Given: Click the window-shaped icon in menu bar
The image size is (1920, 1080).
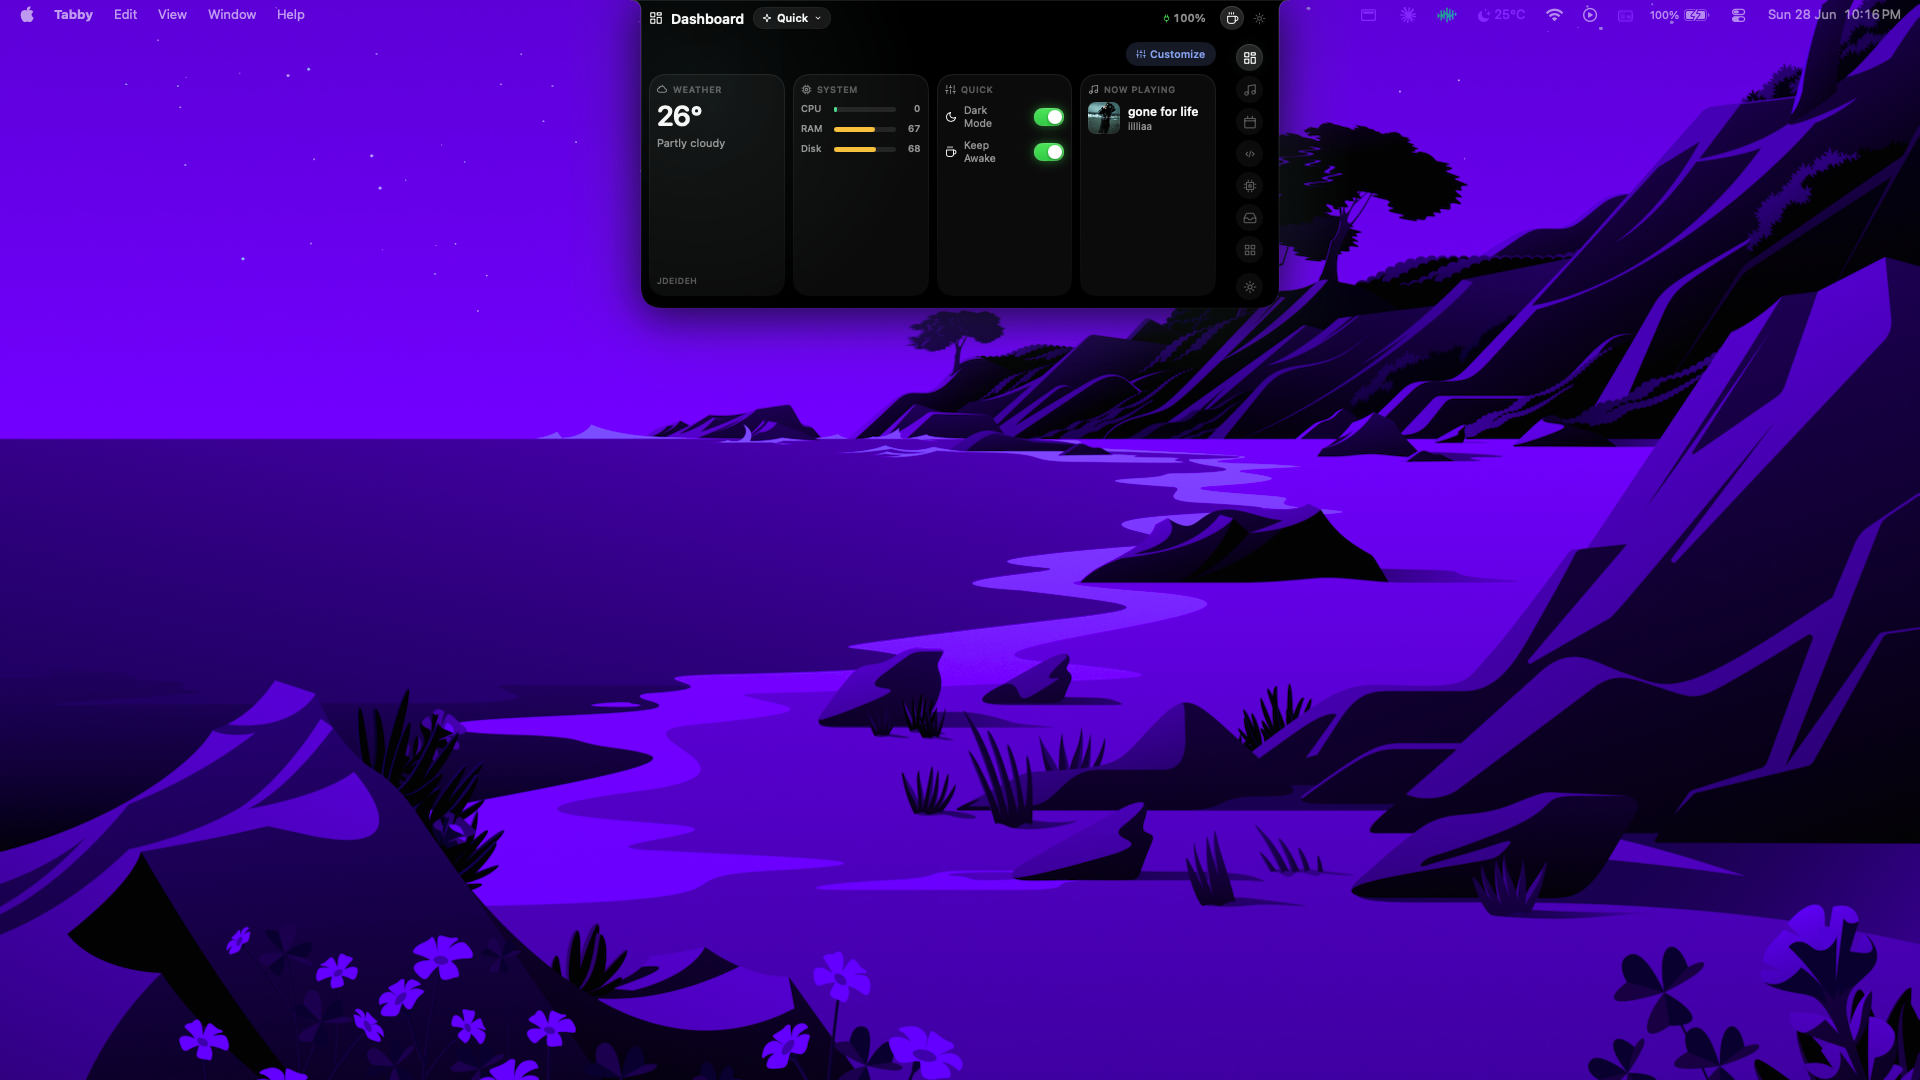Looking at the screenshot, I should (x=1369, y=15).
